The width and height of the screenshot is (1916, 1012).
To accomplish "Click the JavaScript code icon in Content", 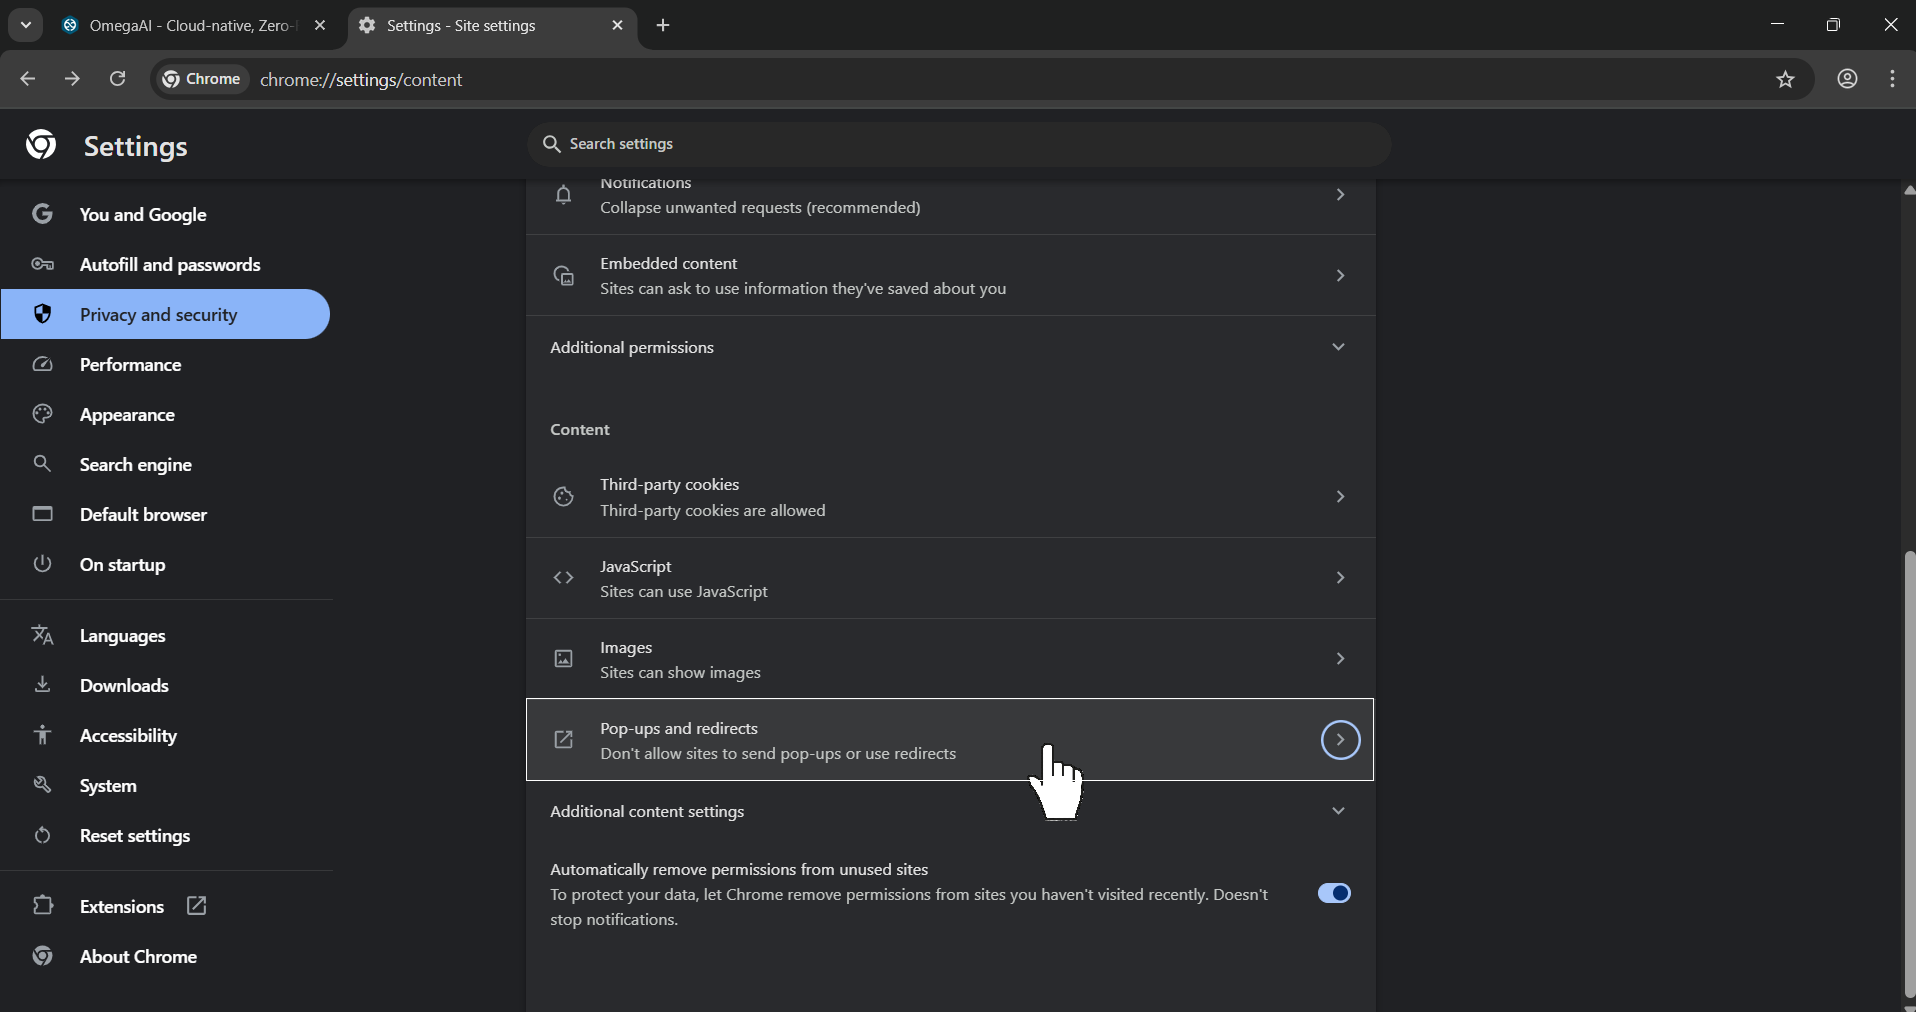I will coord(563,578).
